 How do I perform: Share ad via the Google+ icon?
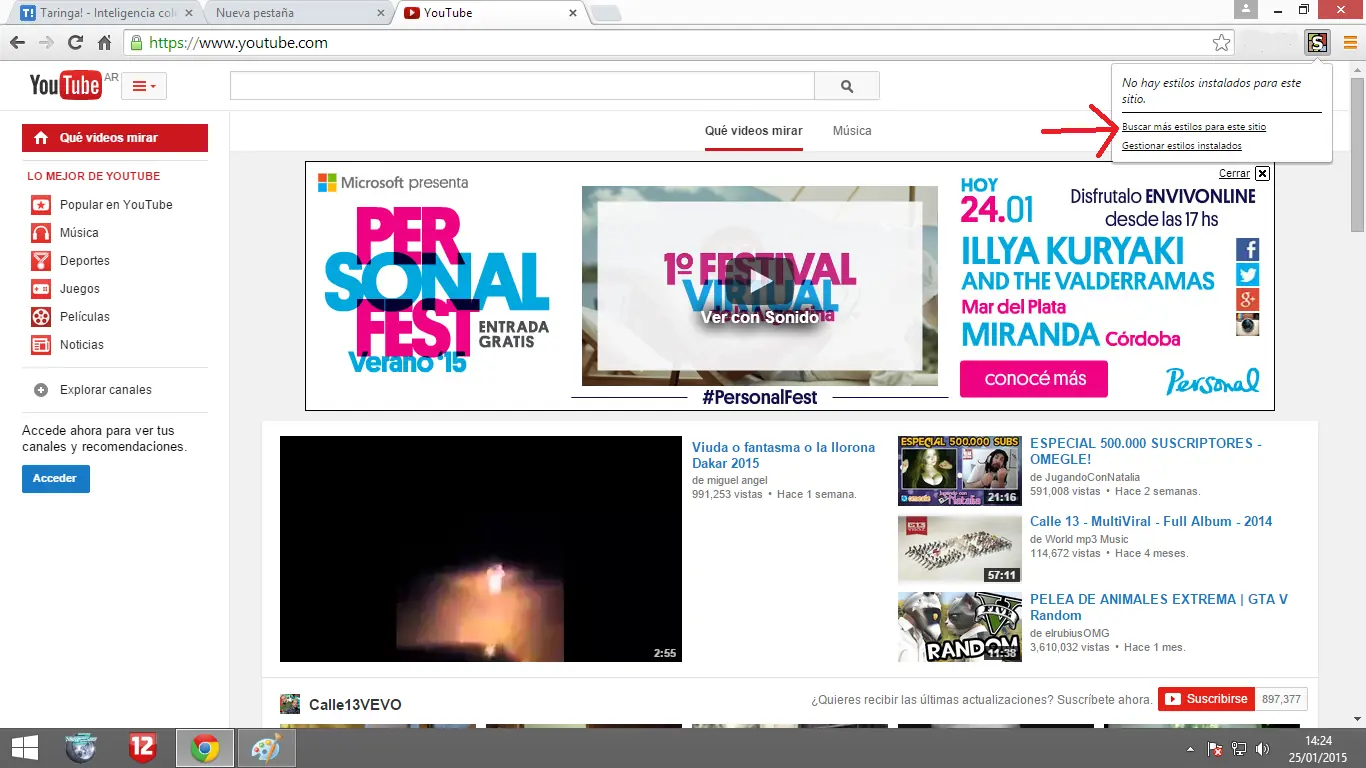(1247, 299)
